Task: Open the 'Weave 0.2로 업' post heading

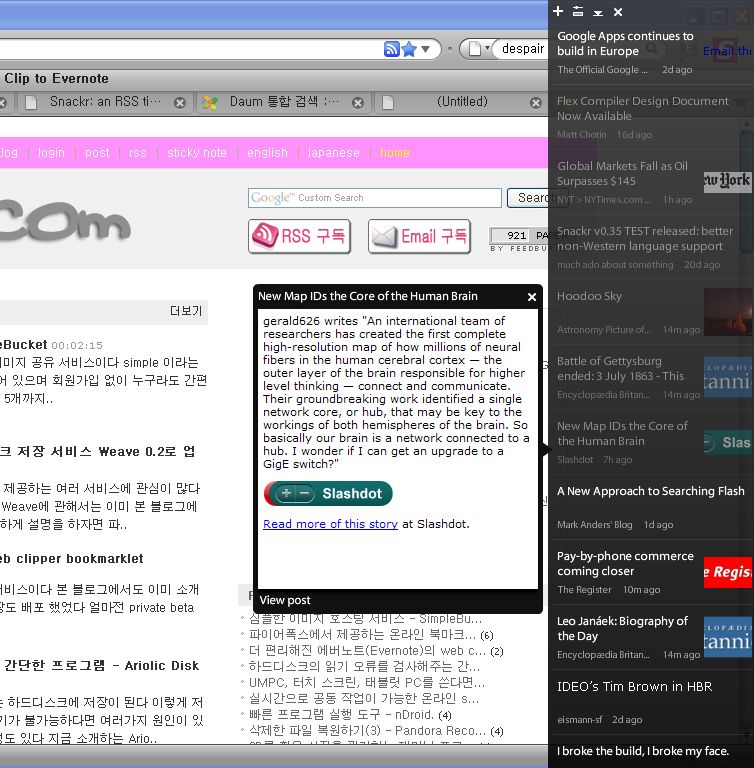Action: pyautogui.click(x=97, y=451)
